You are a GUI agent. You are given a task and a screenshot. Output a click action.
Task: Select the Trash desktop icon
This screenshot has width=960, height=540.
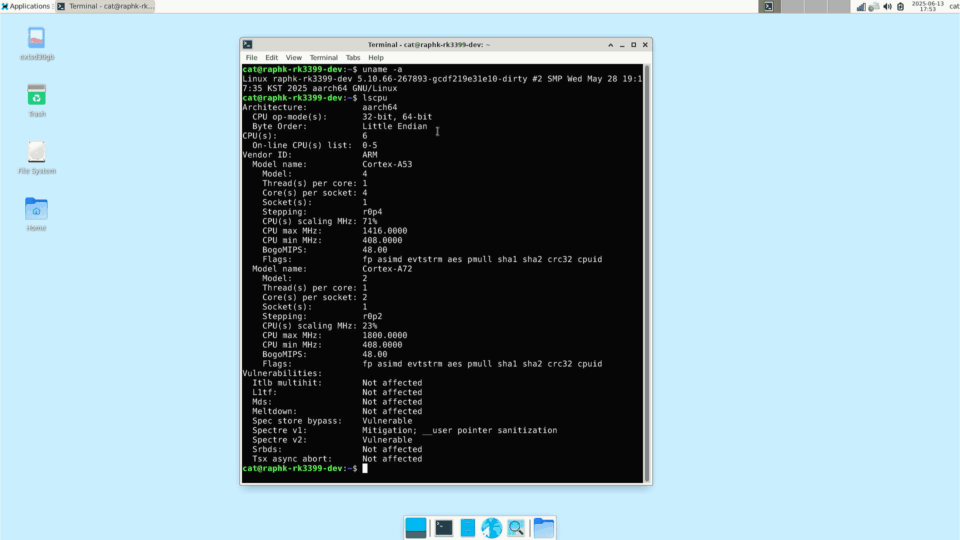coord(37,101)
